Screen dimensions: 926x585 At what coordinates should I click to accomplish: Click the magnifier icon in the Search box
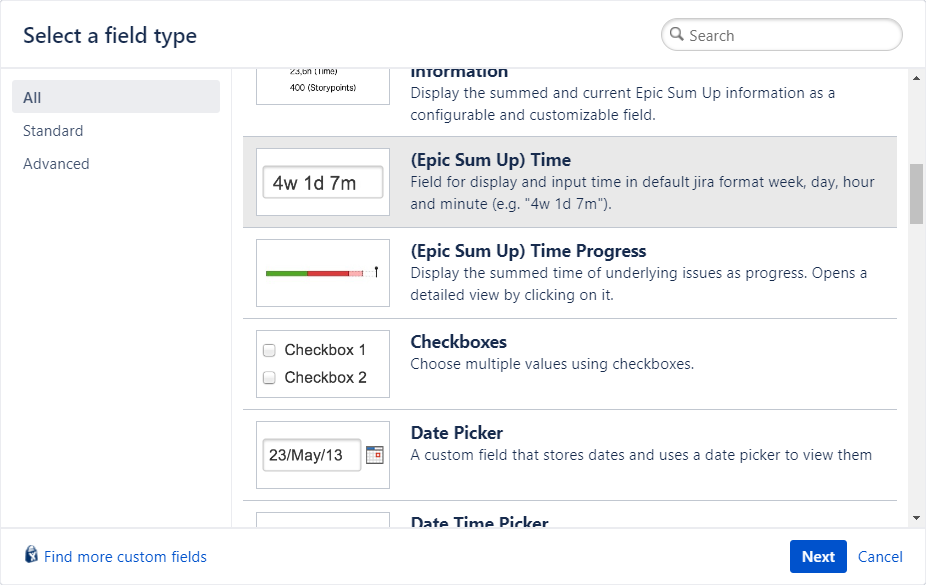point(676,34)
